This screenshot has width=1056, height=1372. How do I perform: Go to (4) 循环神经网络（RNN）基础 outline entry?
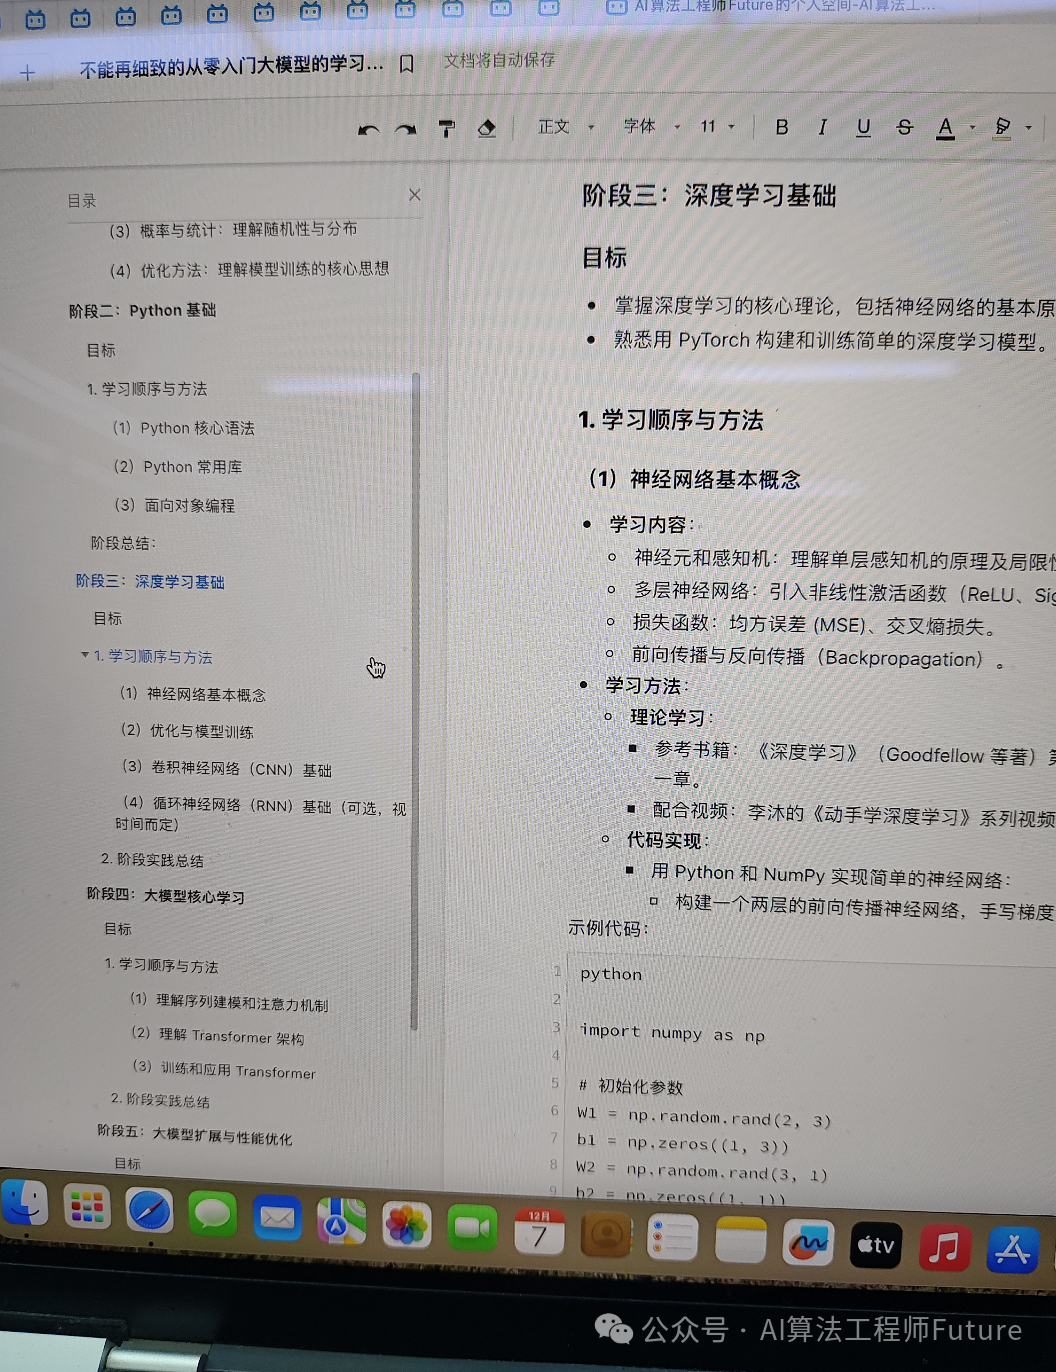pyautogui.click(x=262, y=814)
